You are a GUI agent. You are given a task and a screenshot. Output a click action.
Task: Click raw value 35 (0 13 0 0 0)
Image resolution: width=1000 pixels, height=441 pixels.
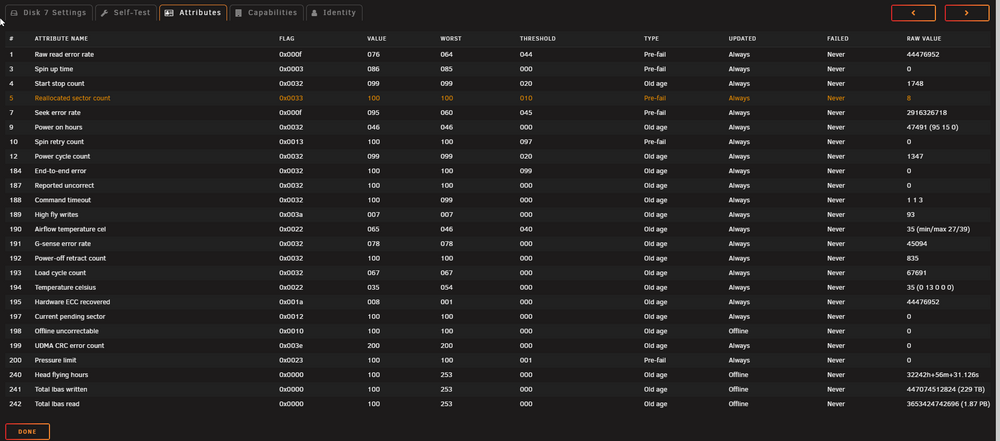[930, 288]
